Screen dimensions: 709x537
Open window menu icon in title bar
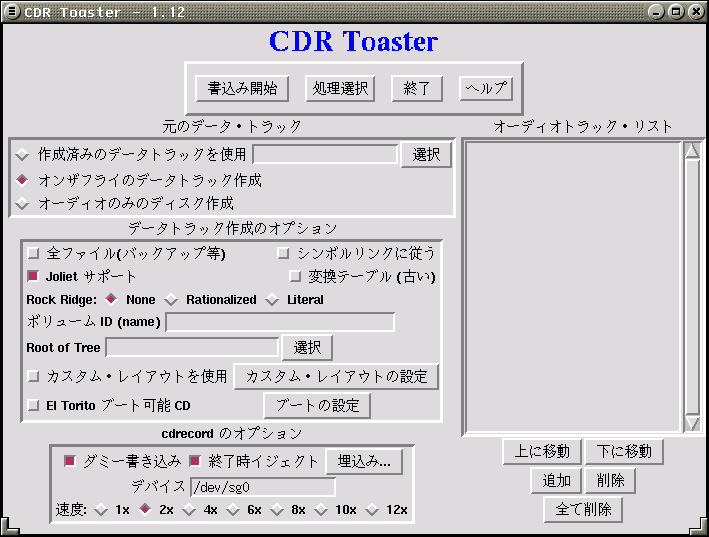(x=12, y=12)
